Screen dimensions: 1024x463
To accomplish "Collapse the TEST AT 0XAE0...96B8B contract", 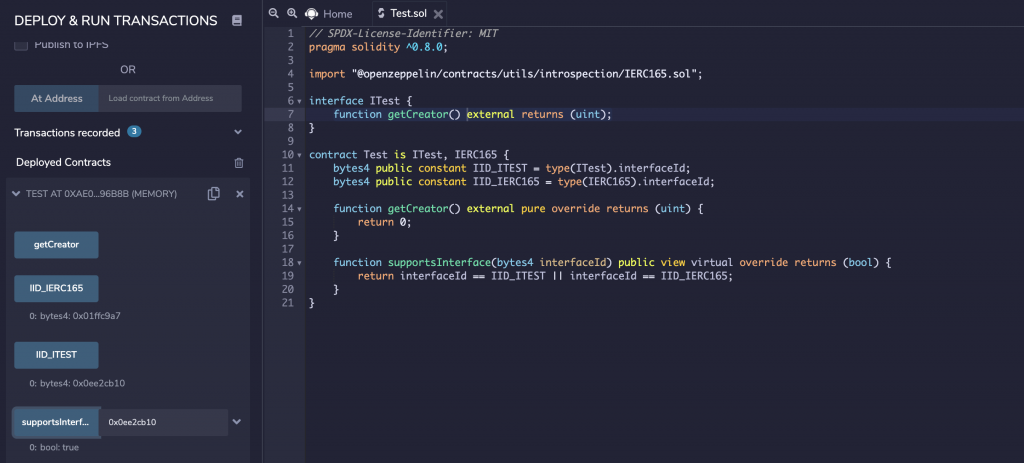I will pos(16,194).
